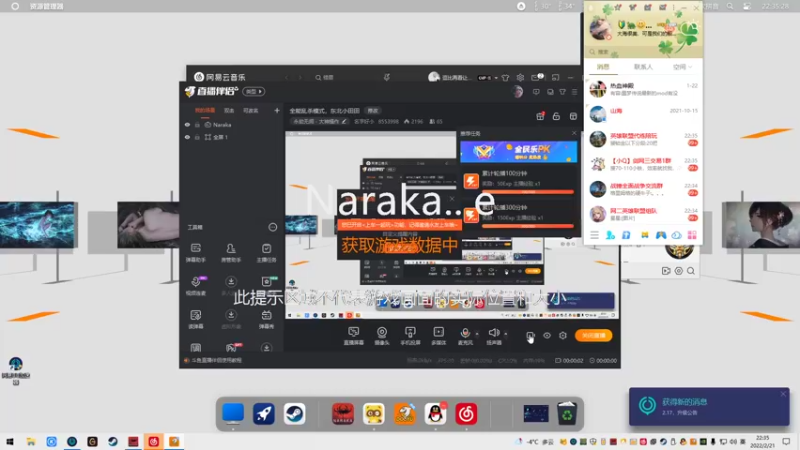Open the Naraka game icon in dock
Image resolution: width=800 pixels, height=450 pixels.
point(342,414)
